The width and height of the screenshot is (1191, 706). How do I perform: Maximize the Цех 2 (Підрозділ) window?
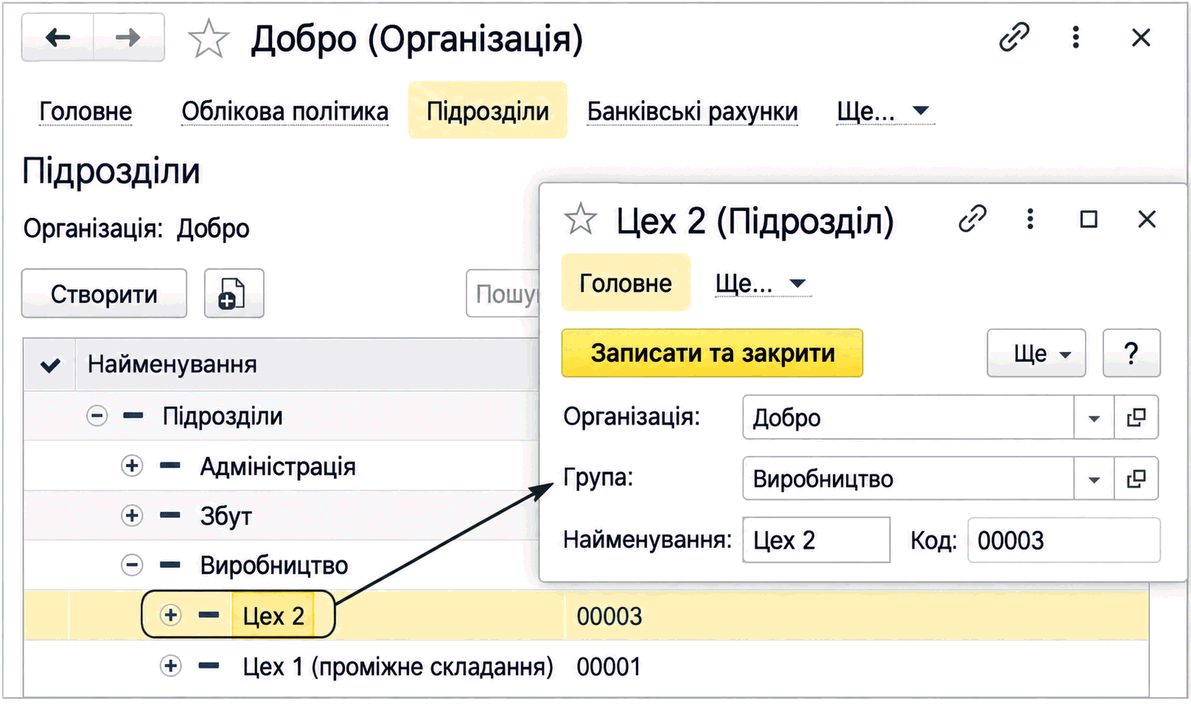point(1088,219)
